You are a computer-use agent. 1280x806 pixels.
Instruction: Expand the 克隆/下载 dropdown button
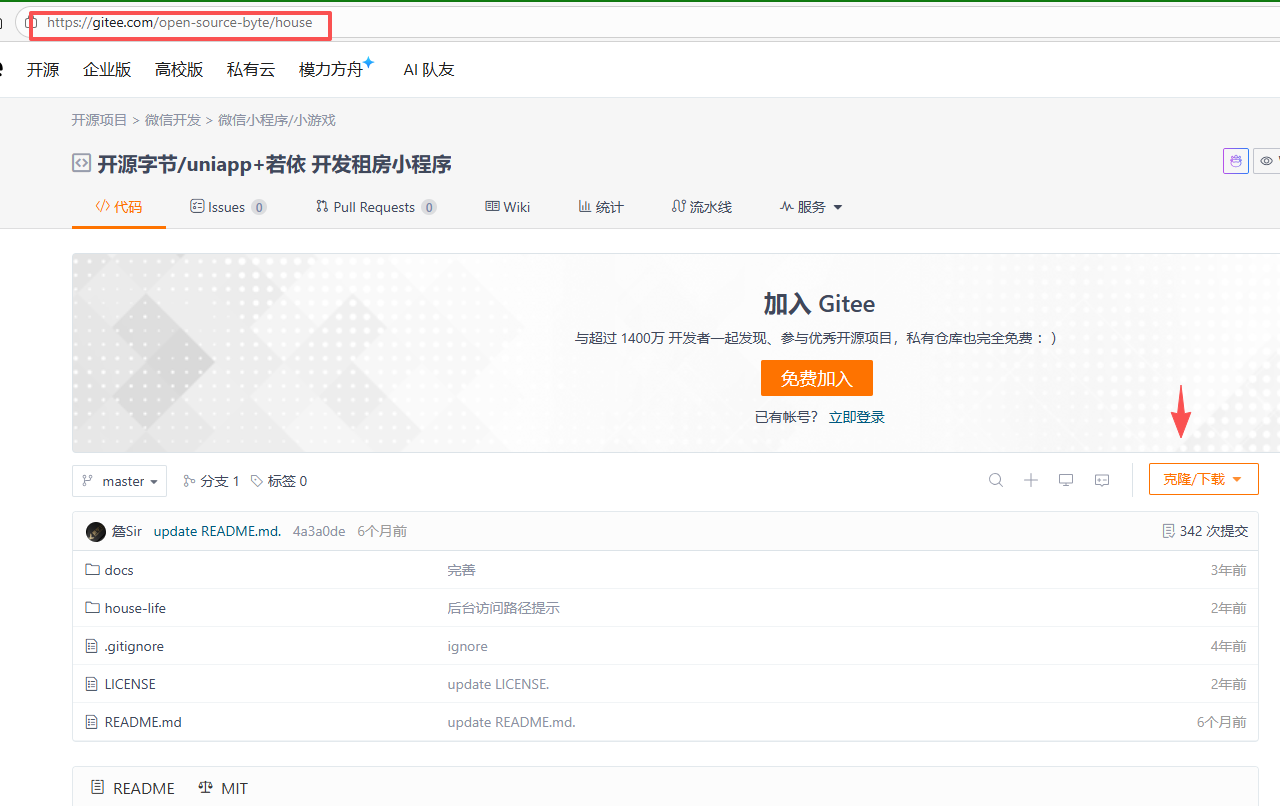click(1203, 480)
